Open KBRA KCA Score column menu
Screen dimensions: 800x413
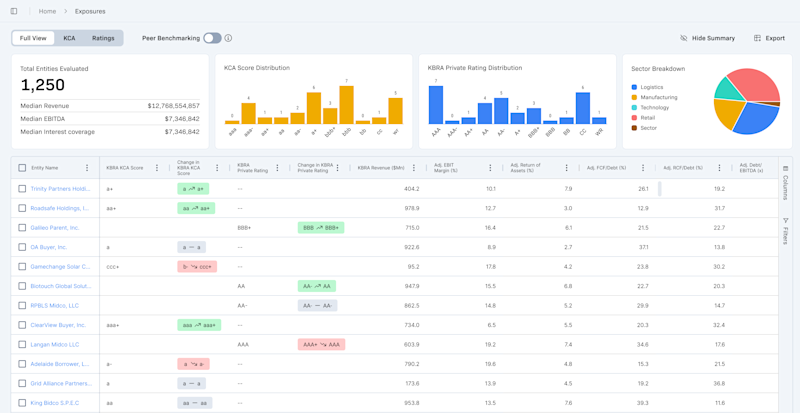coord(157,168)
